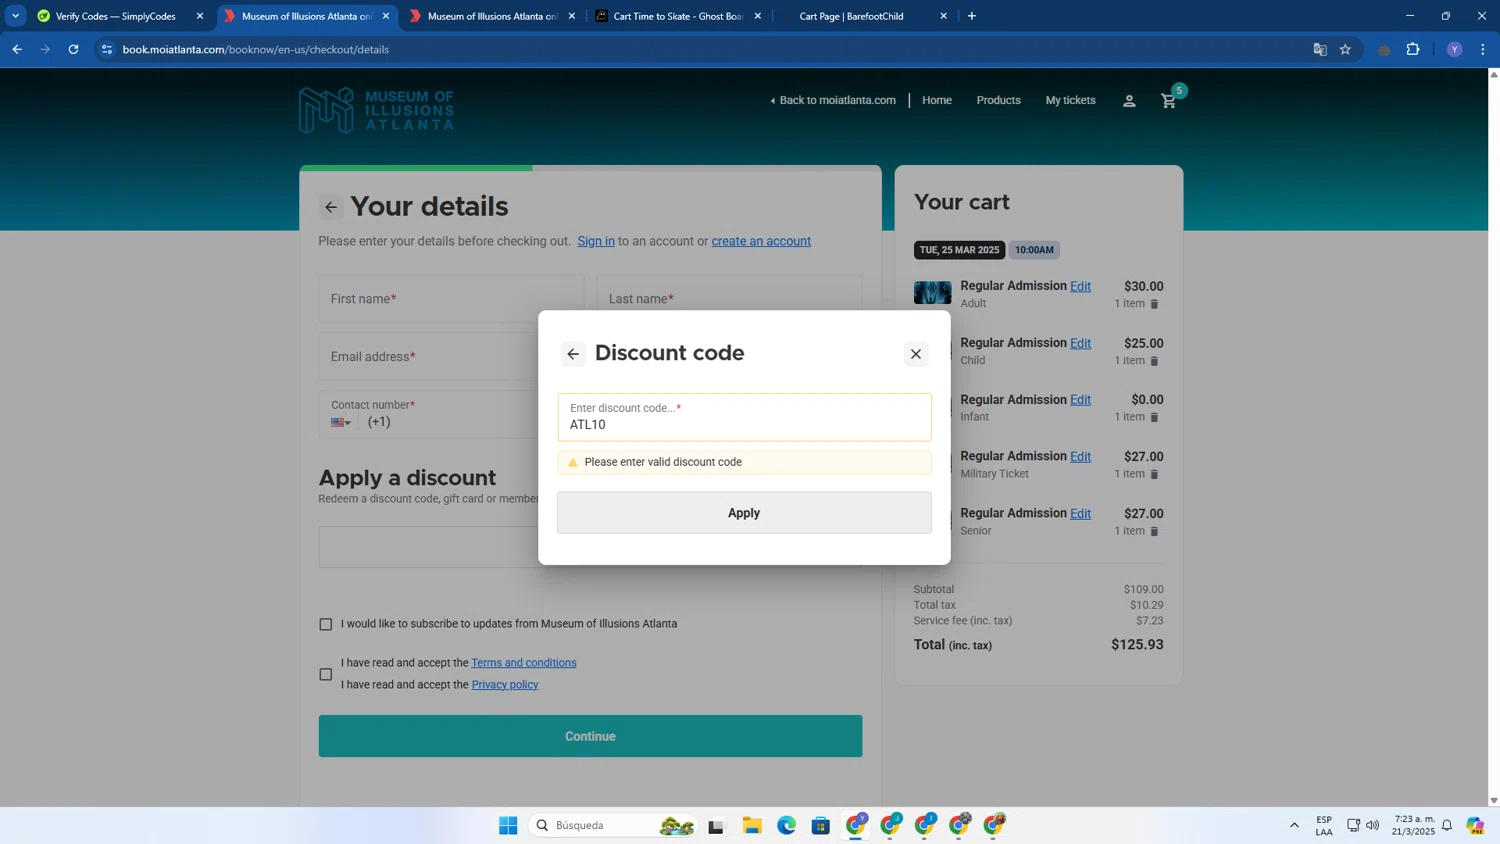Screen dimensions: 1500x844
Task: Open File Explorer from the taskbar
Action: (752, 825)
